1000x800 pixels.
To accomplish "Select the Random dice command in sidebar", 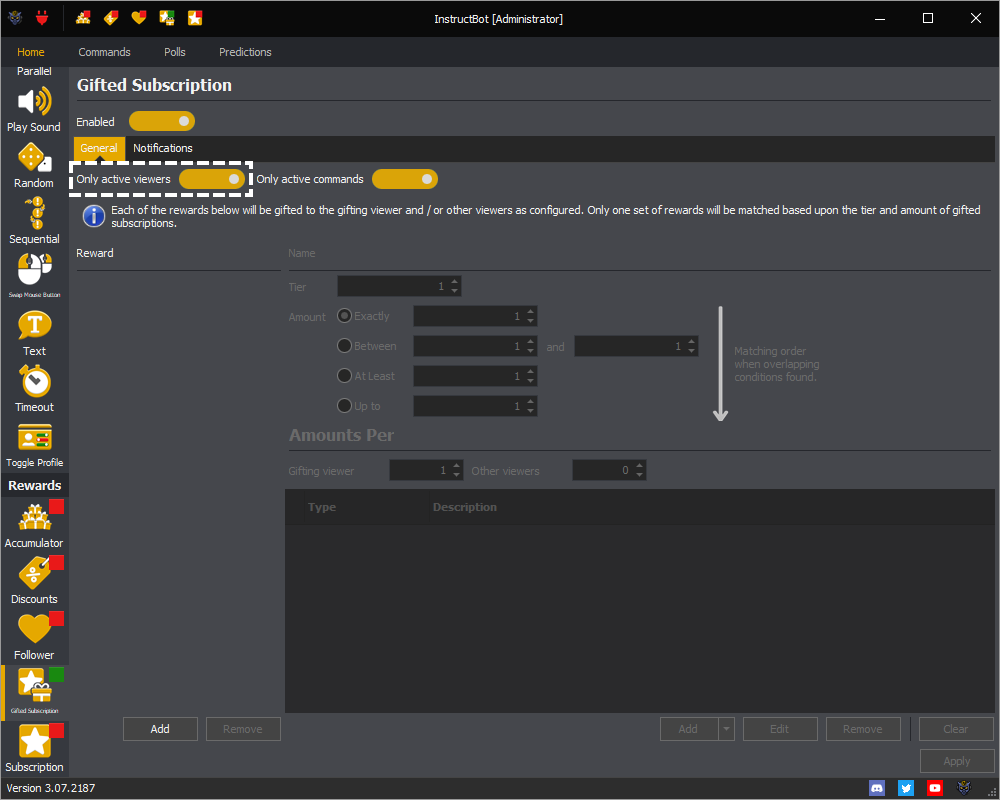I will (34, 166).
